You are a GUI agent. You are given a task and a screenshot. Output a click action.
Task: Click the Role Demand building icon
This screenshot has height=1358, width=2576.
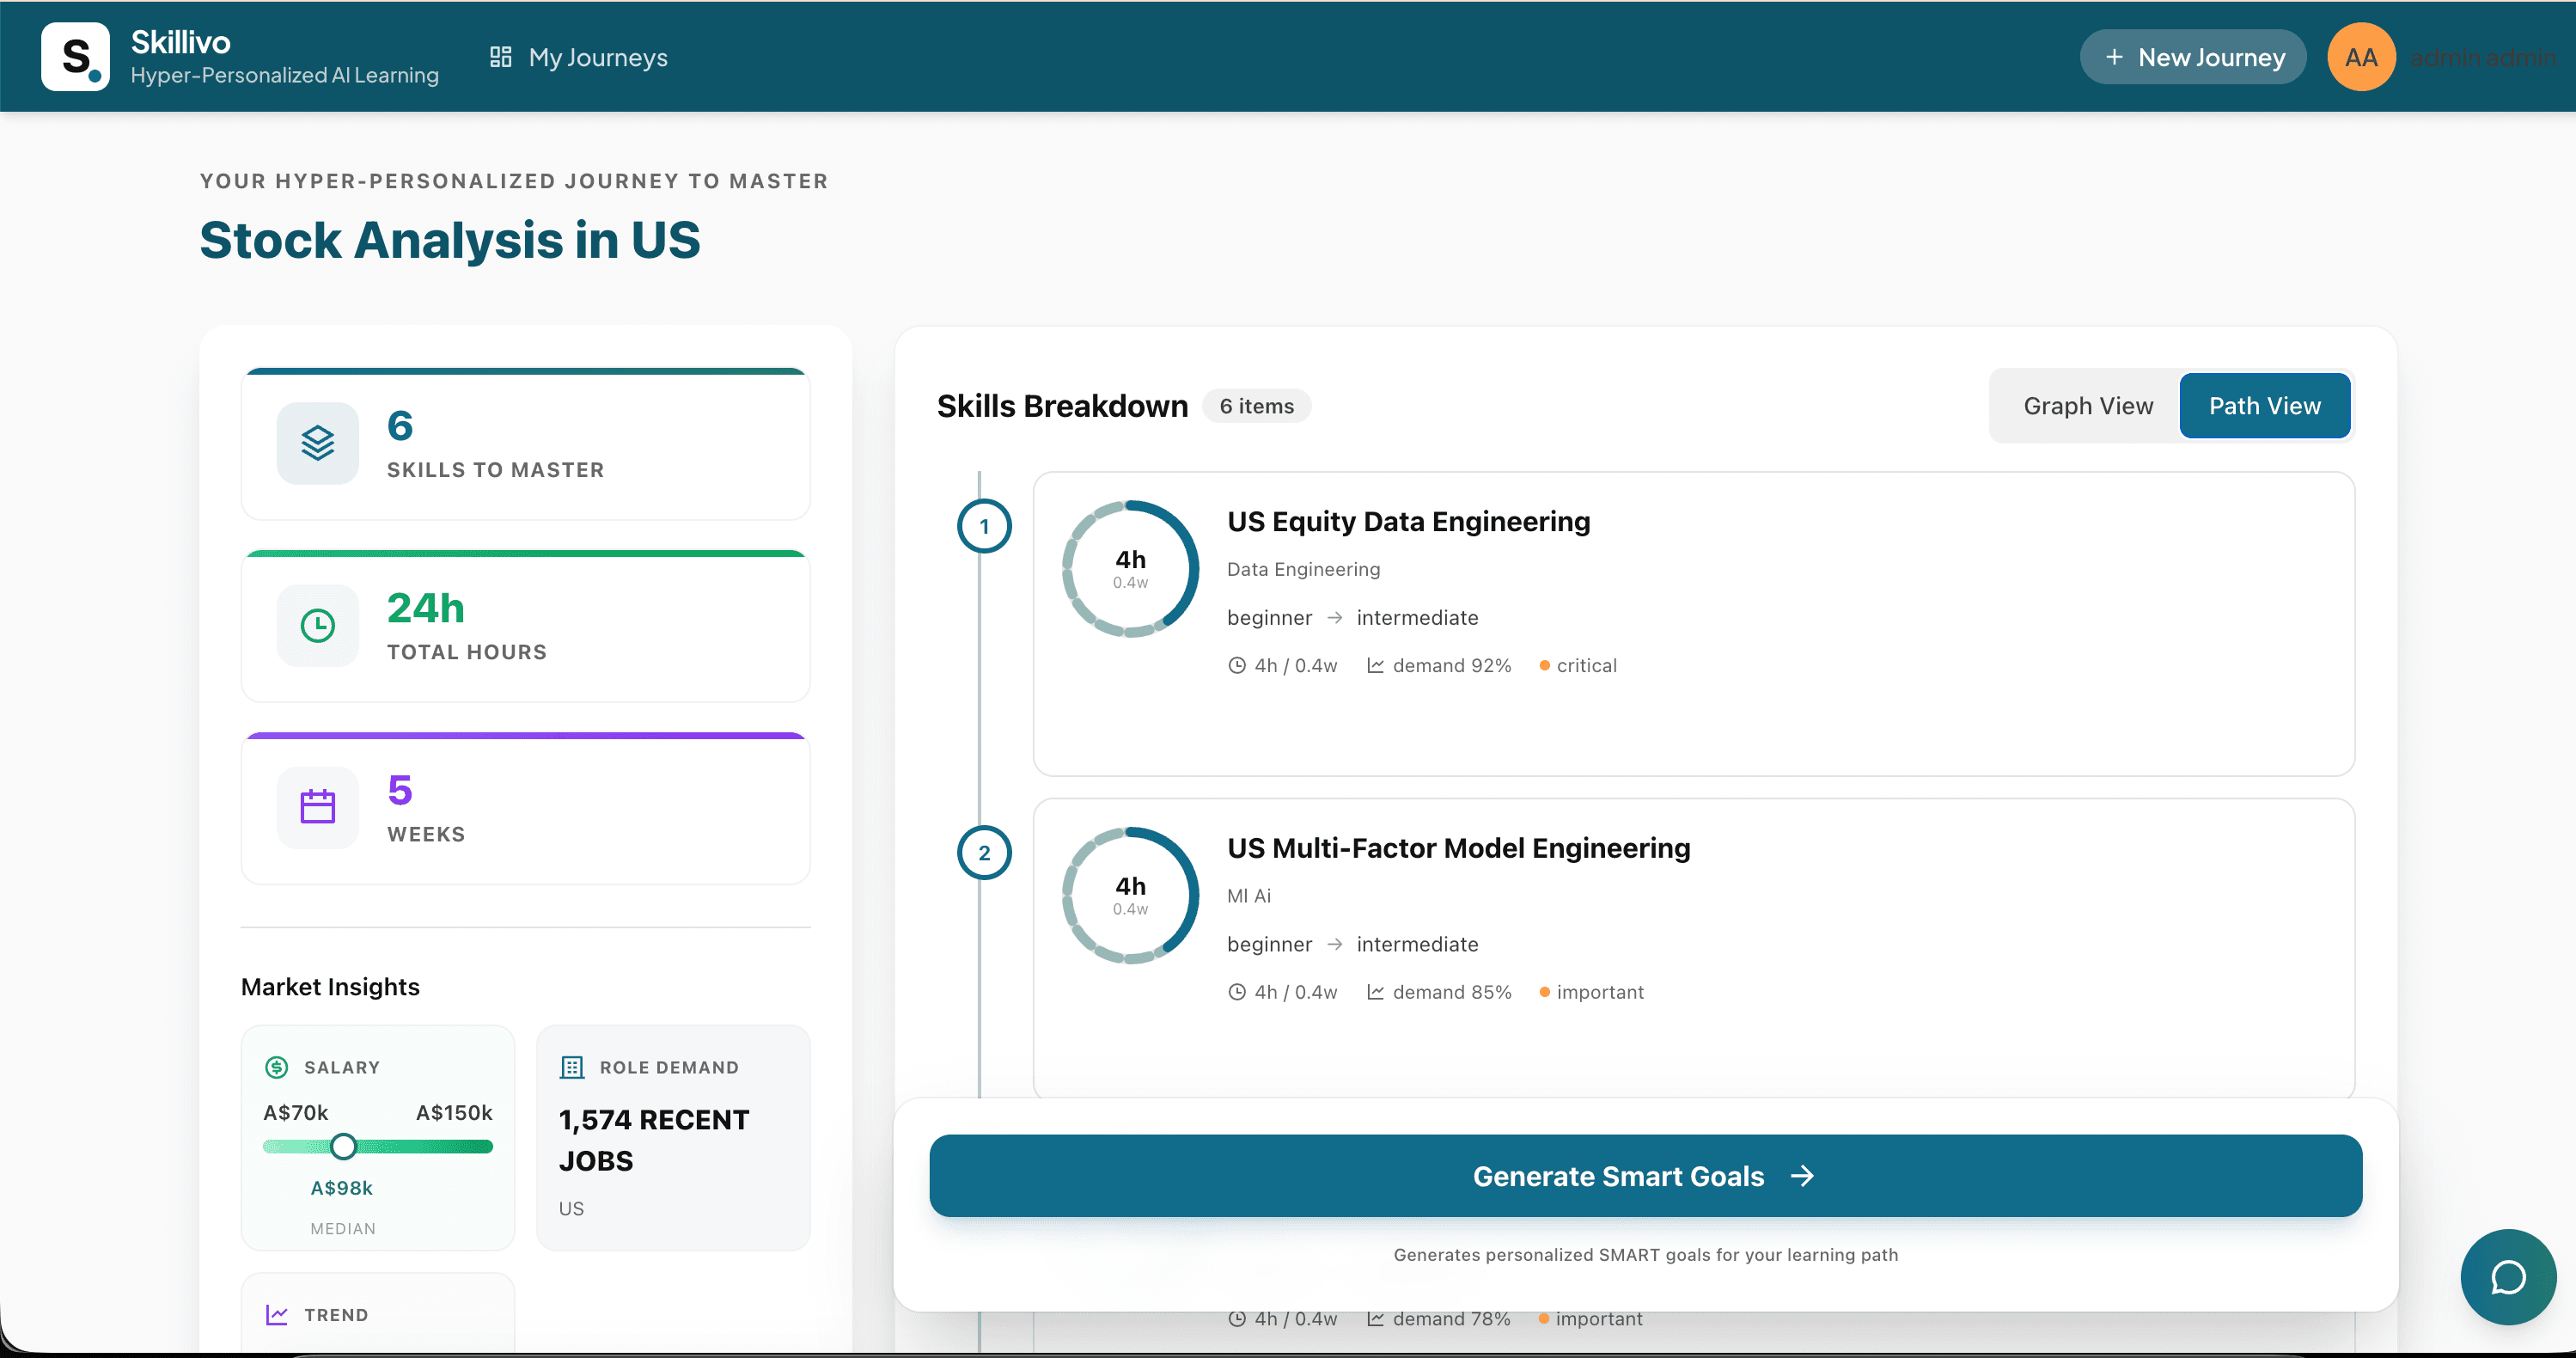[x=572, y=1067]
